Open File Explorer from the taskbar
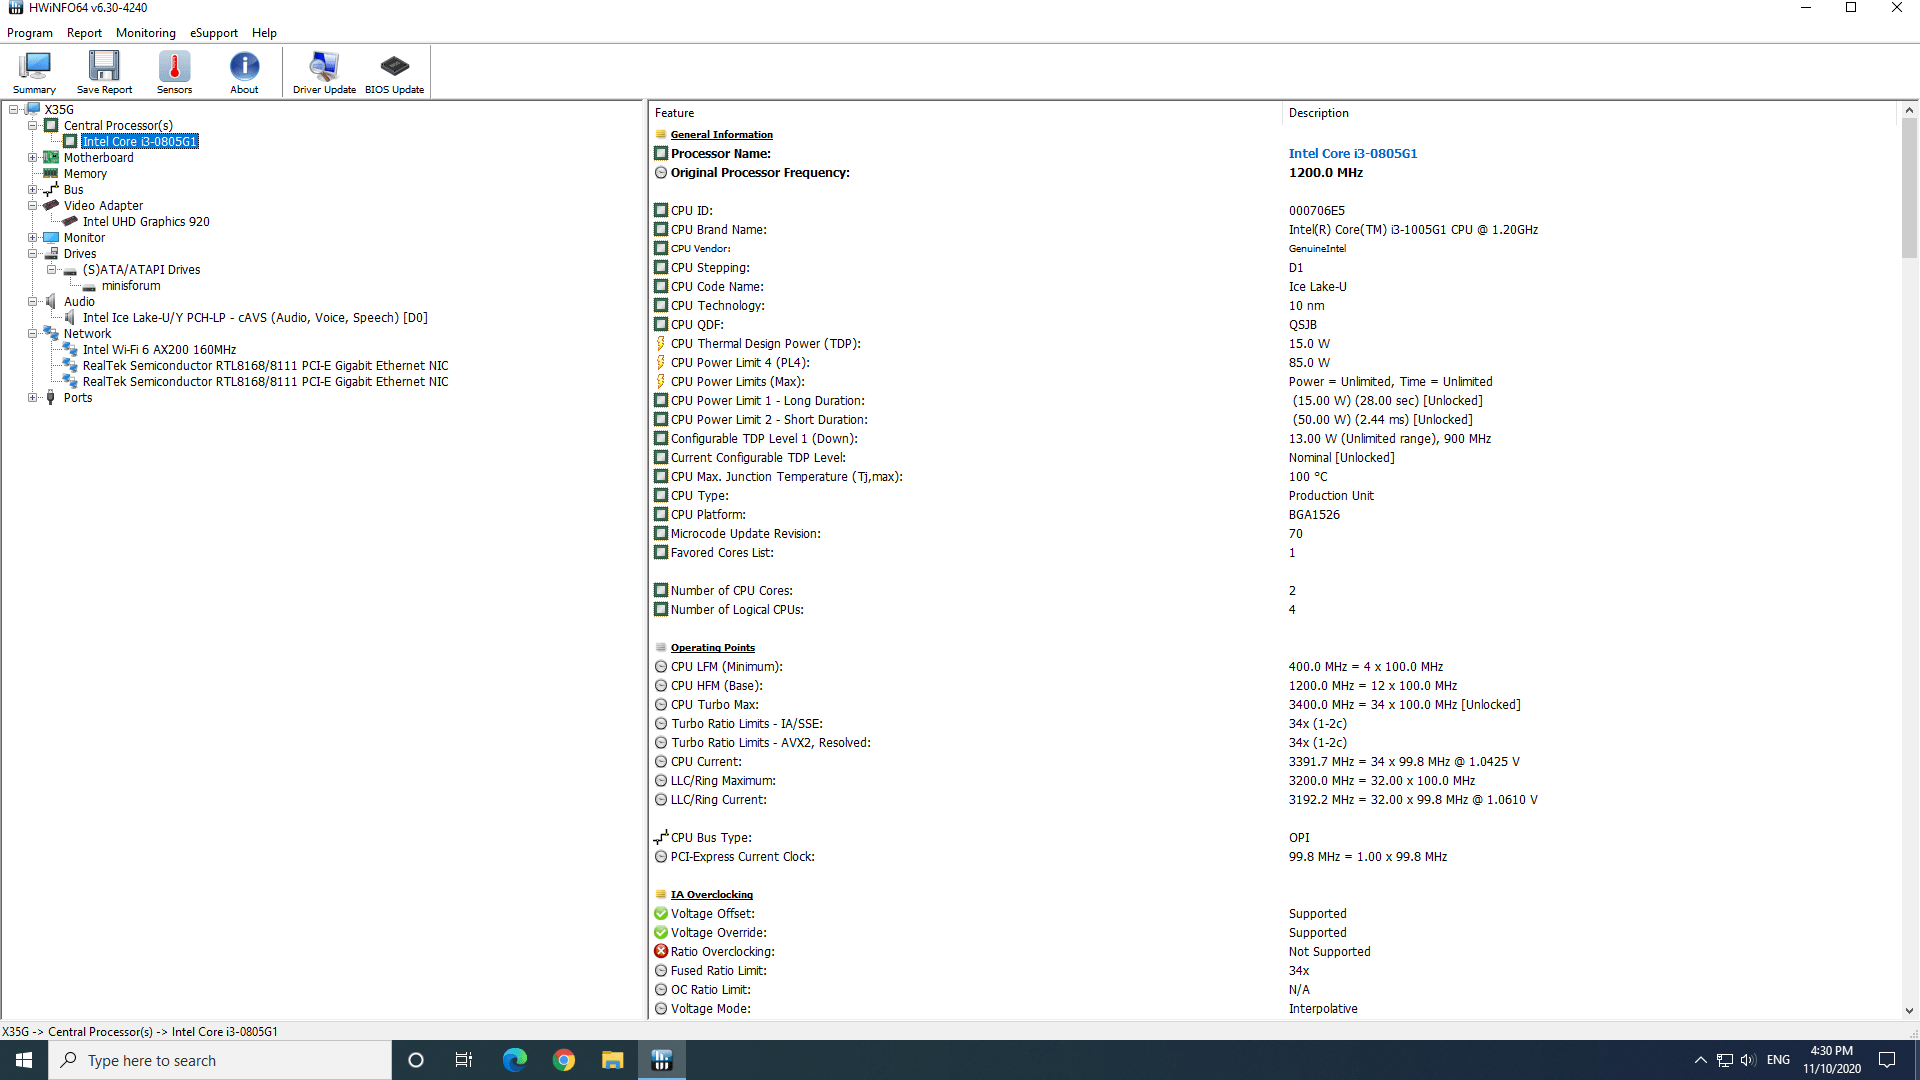Image resolution: width=1920 pixels, height=1080 pixels. (613, 1060)
